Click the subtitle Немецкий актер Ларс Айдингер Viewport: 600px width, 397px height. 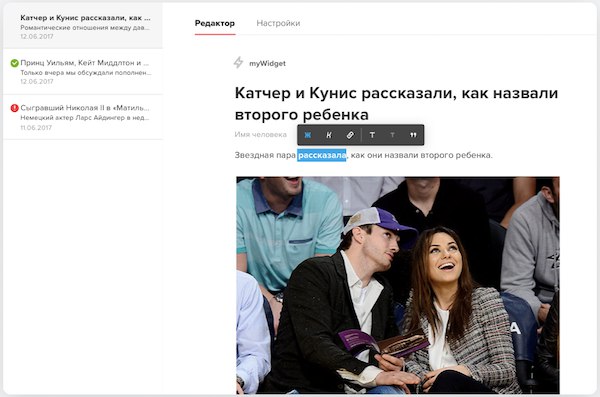pos(85,118)
